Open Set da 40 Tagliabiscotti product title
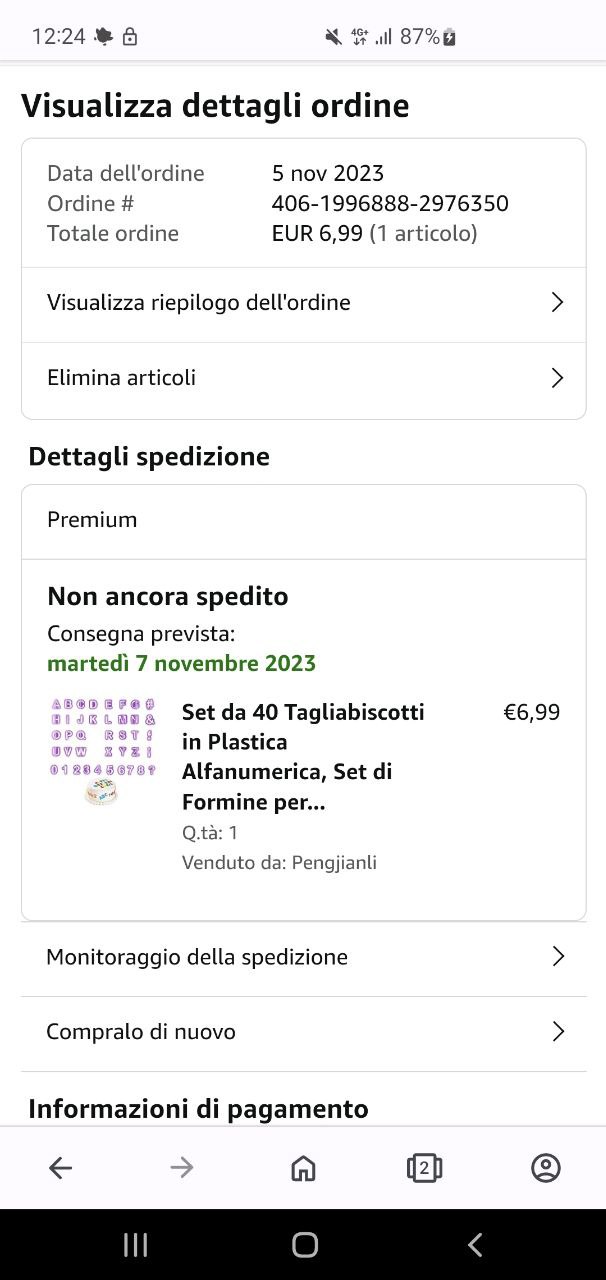This screenshot has height=1280, width=606. coord(303,757)
